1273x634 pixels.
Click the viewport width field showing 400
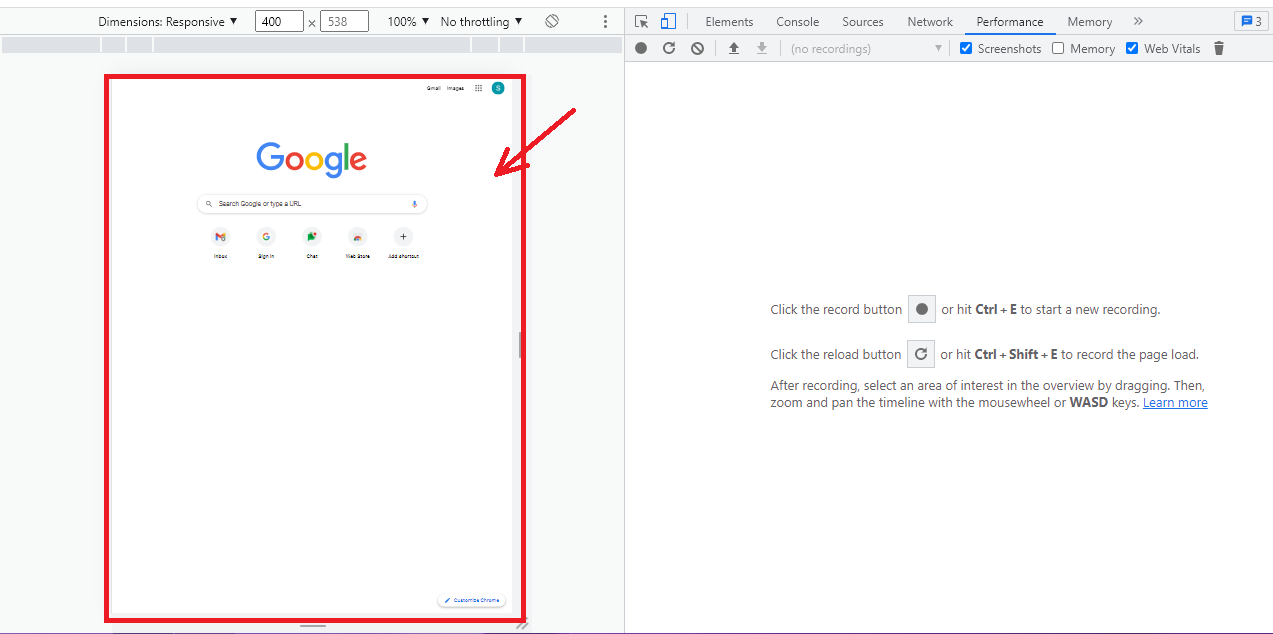(279, 21)
